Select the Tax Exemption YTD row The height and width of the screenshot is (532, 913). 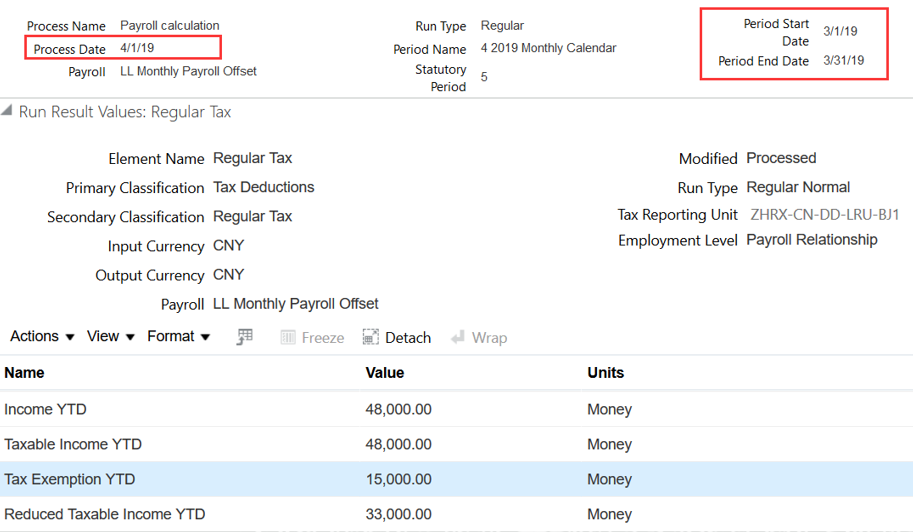coord(70,479)
